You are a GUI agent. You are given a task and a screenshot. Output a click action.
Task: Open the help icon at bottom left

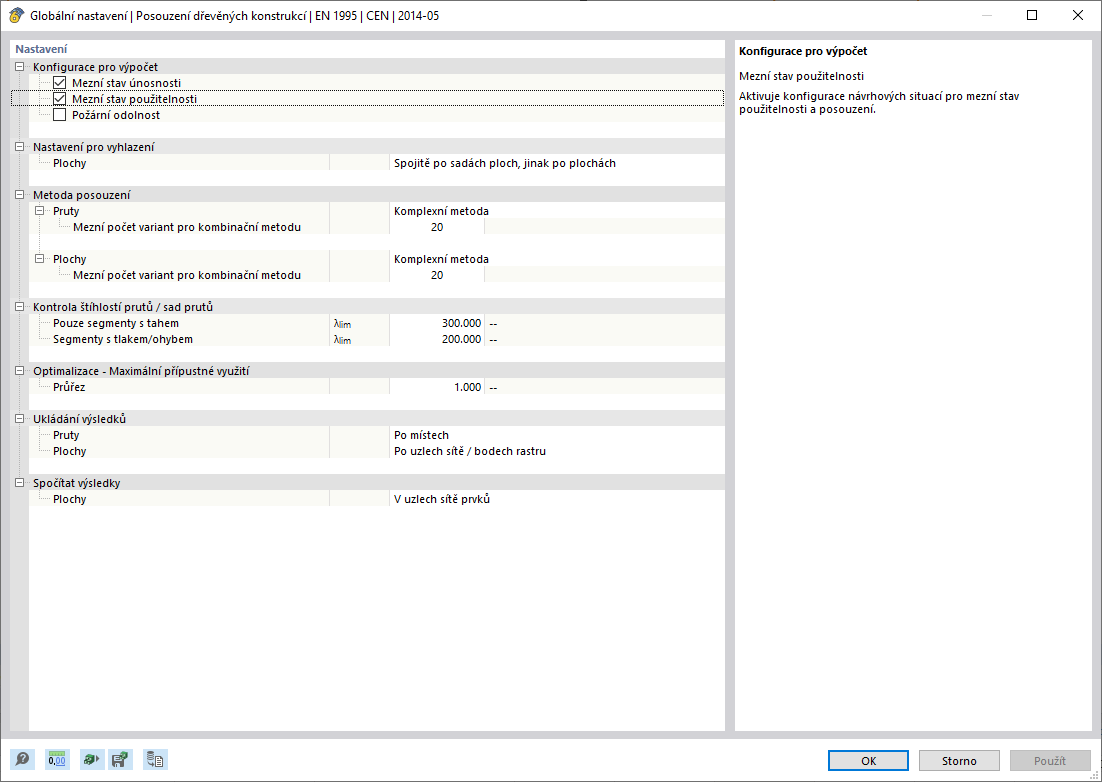[x=22, y=760]
